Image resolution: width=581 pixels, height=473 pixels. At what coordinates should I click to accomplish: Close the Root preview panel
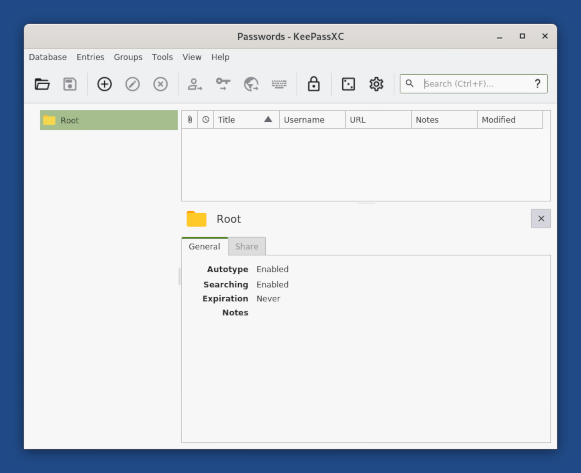[x=541, y=219]
